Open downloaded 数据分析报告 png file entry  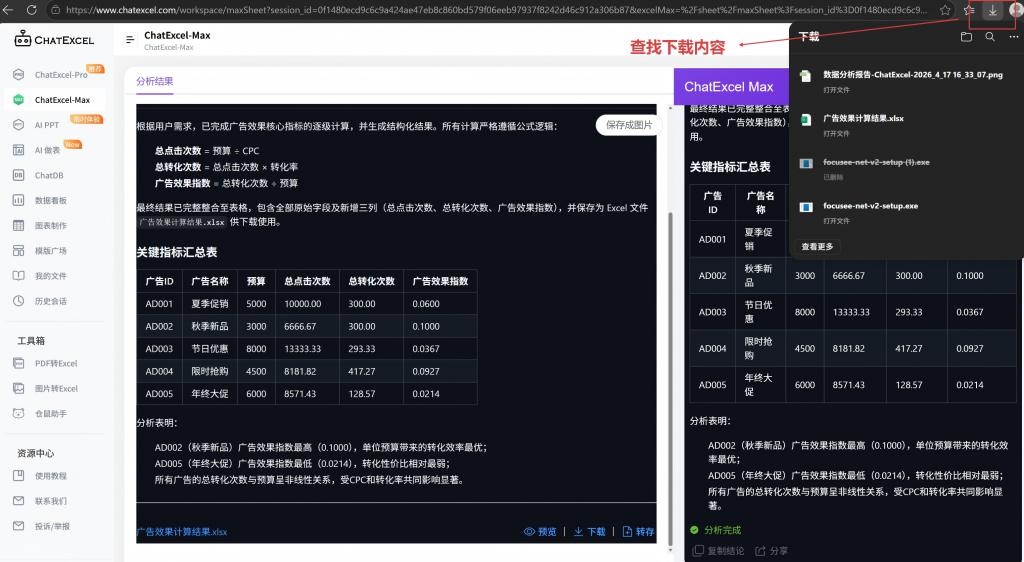pos(912,75)
